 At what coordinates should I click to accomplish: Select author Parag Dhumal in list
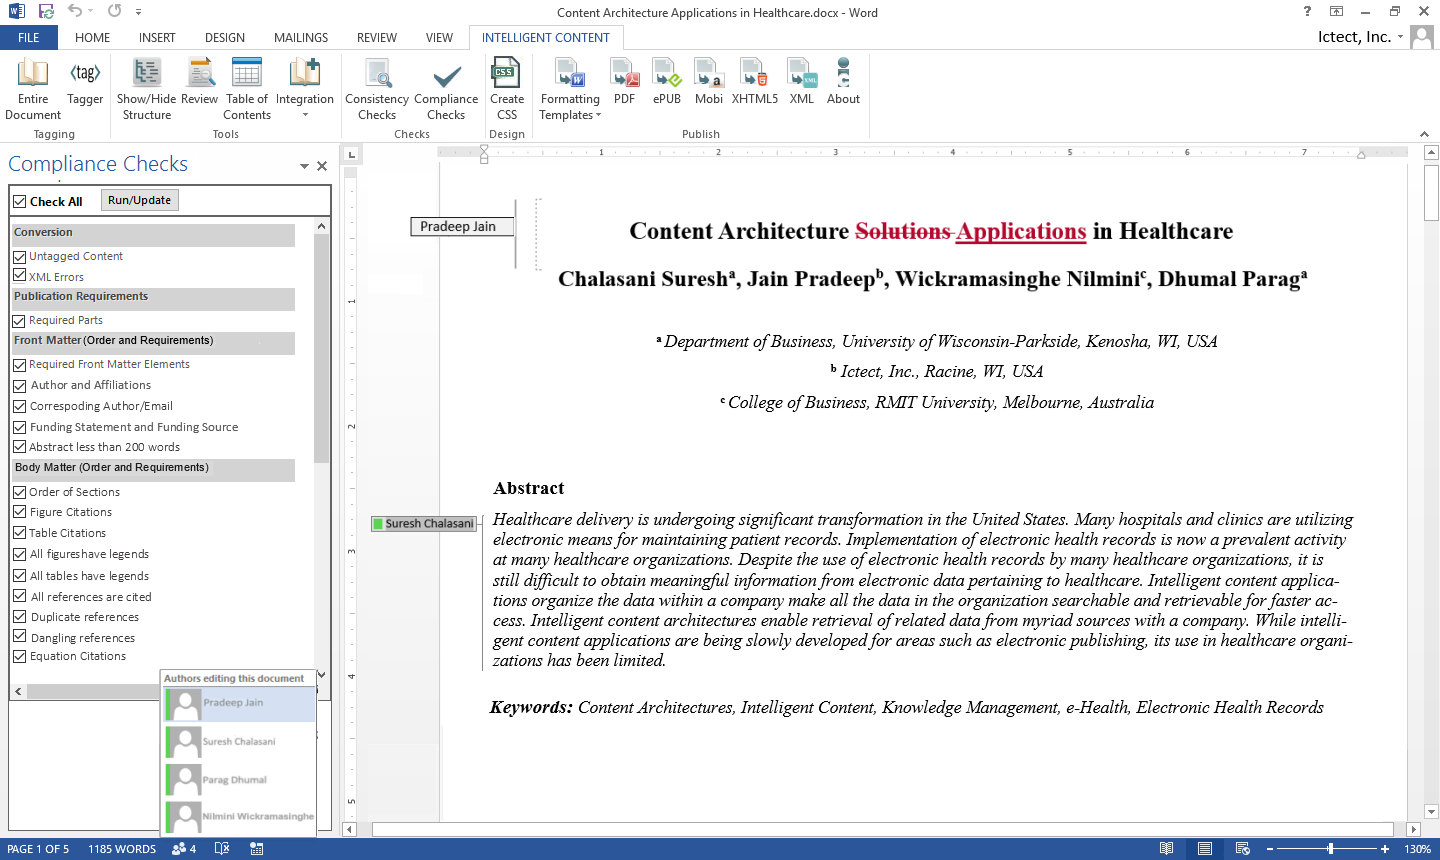tap(240, 779)
